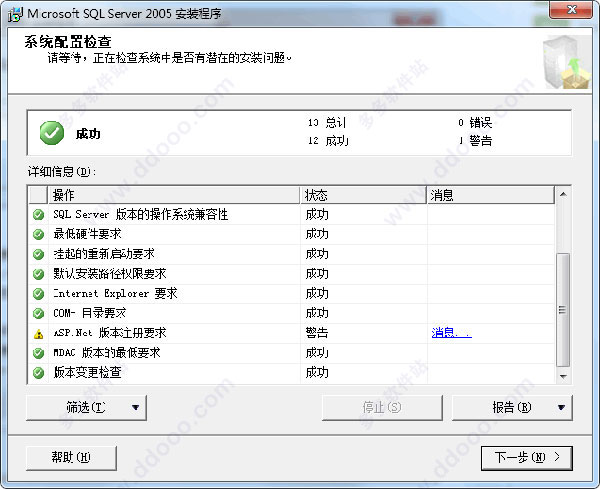The height and width of the screenshot is (489, 600).
Task: Click the yellow warning icon for ASP.Net 版本注册要求
Action: (38, 333)
